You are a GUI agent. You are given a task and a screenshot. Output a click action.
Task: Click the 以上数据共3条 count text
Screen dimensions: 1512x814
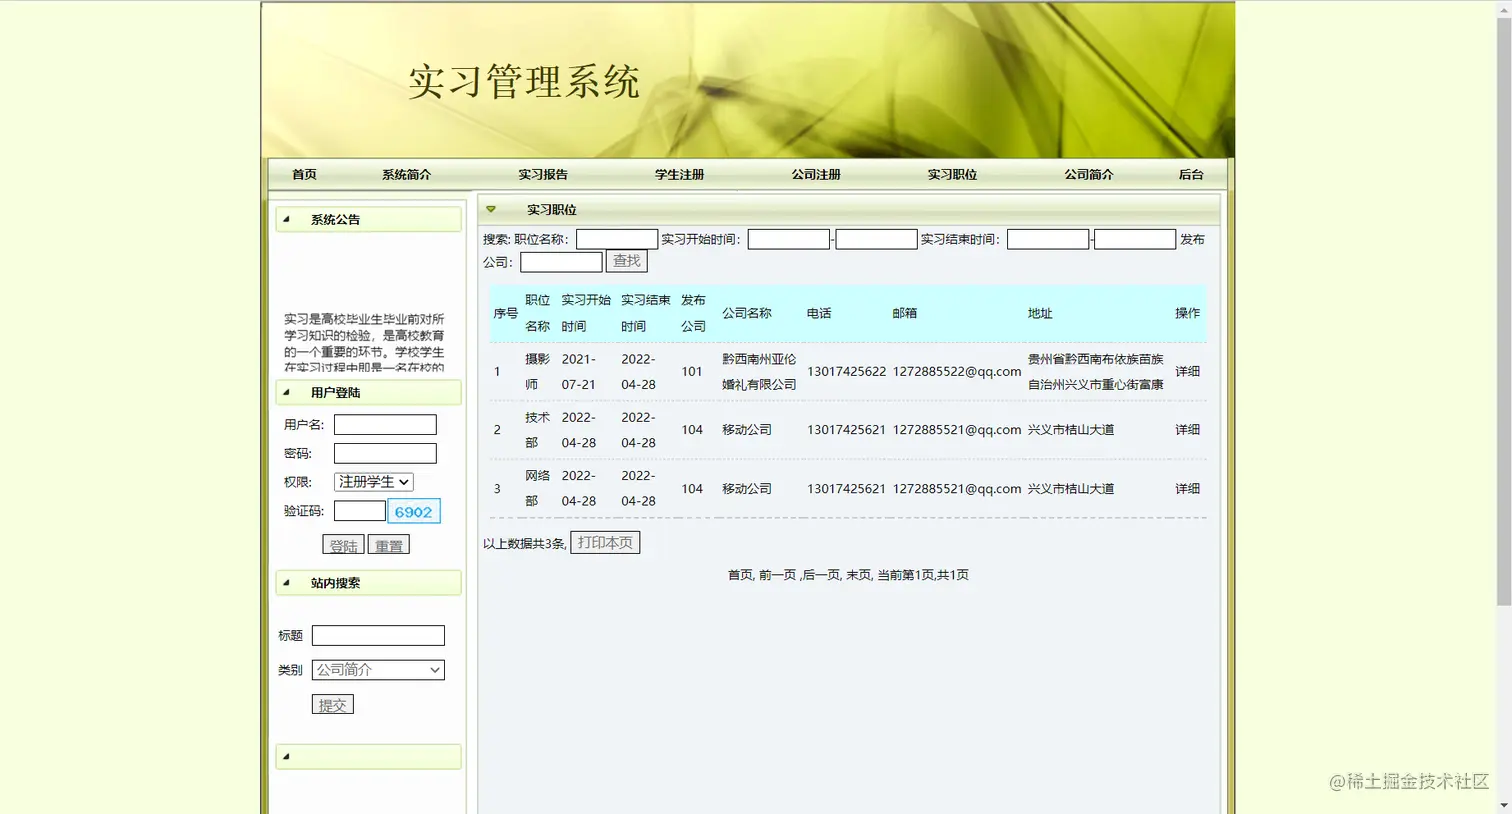tap(525, 543)
